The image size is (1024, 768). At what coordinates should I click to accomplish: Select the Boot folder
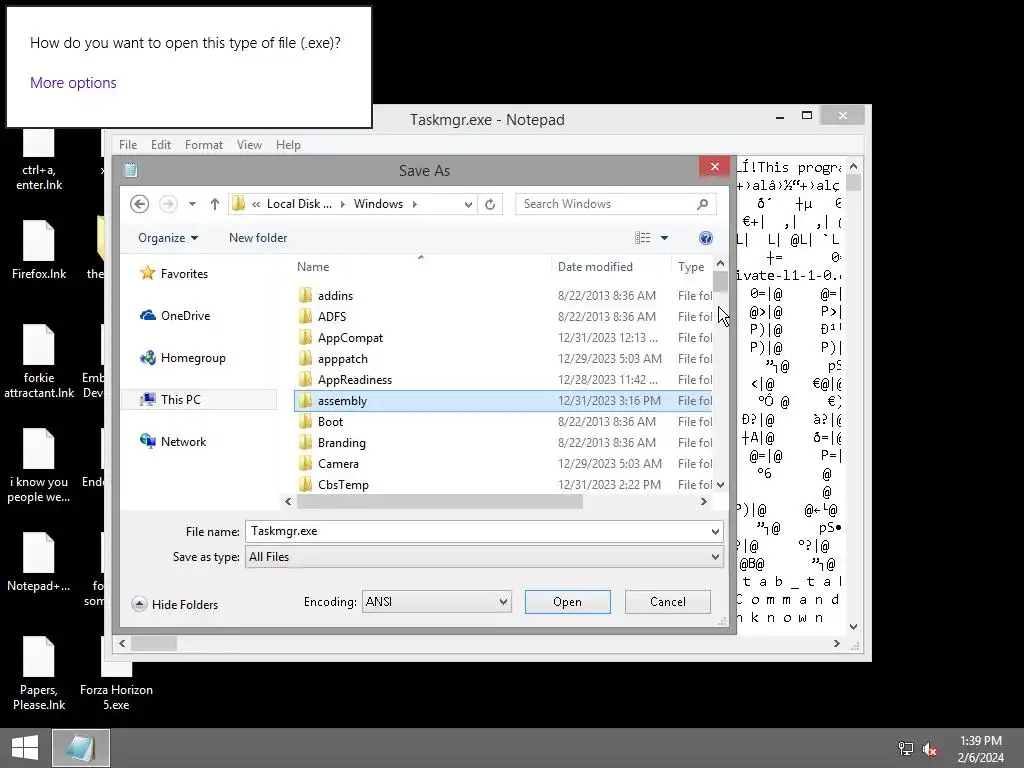[503, 422]
